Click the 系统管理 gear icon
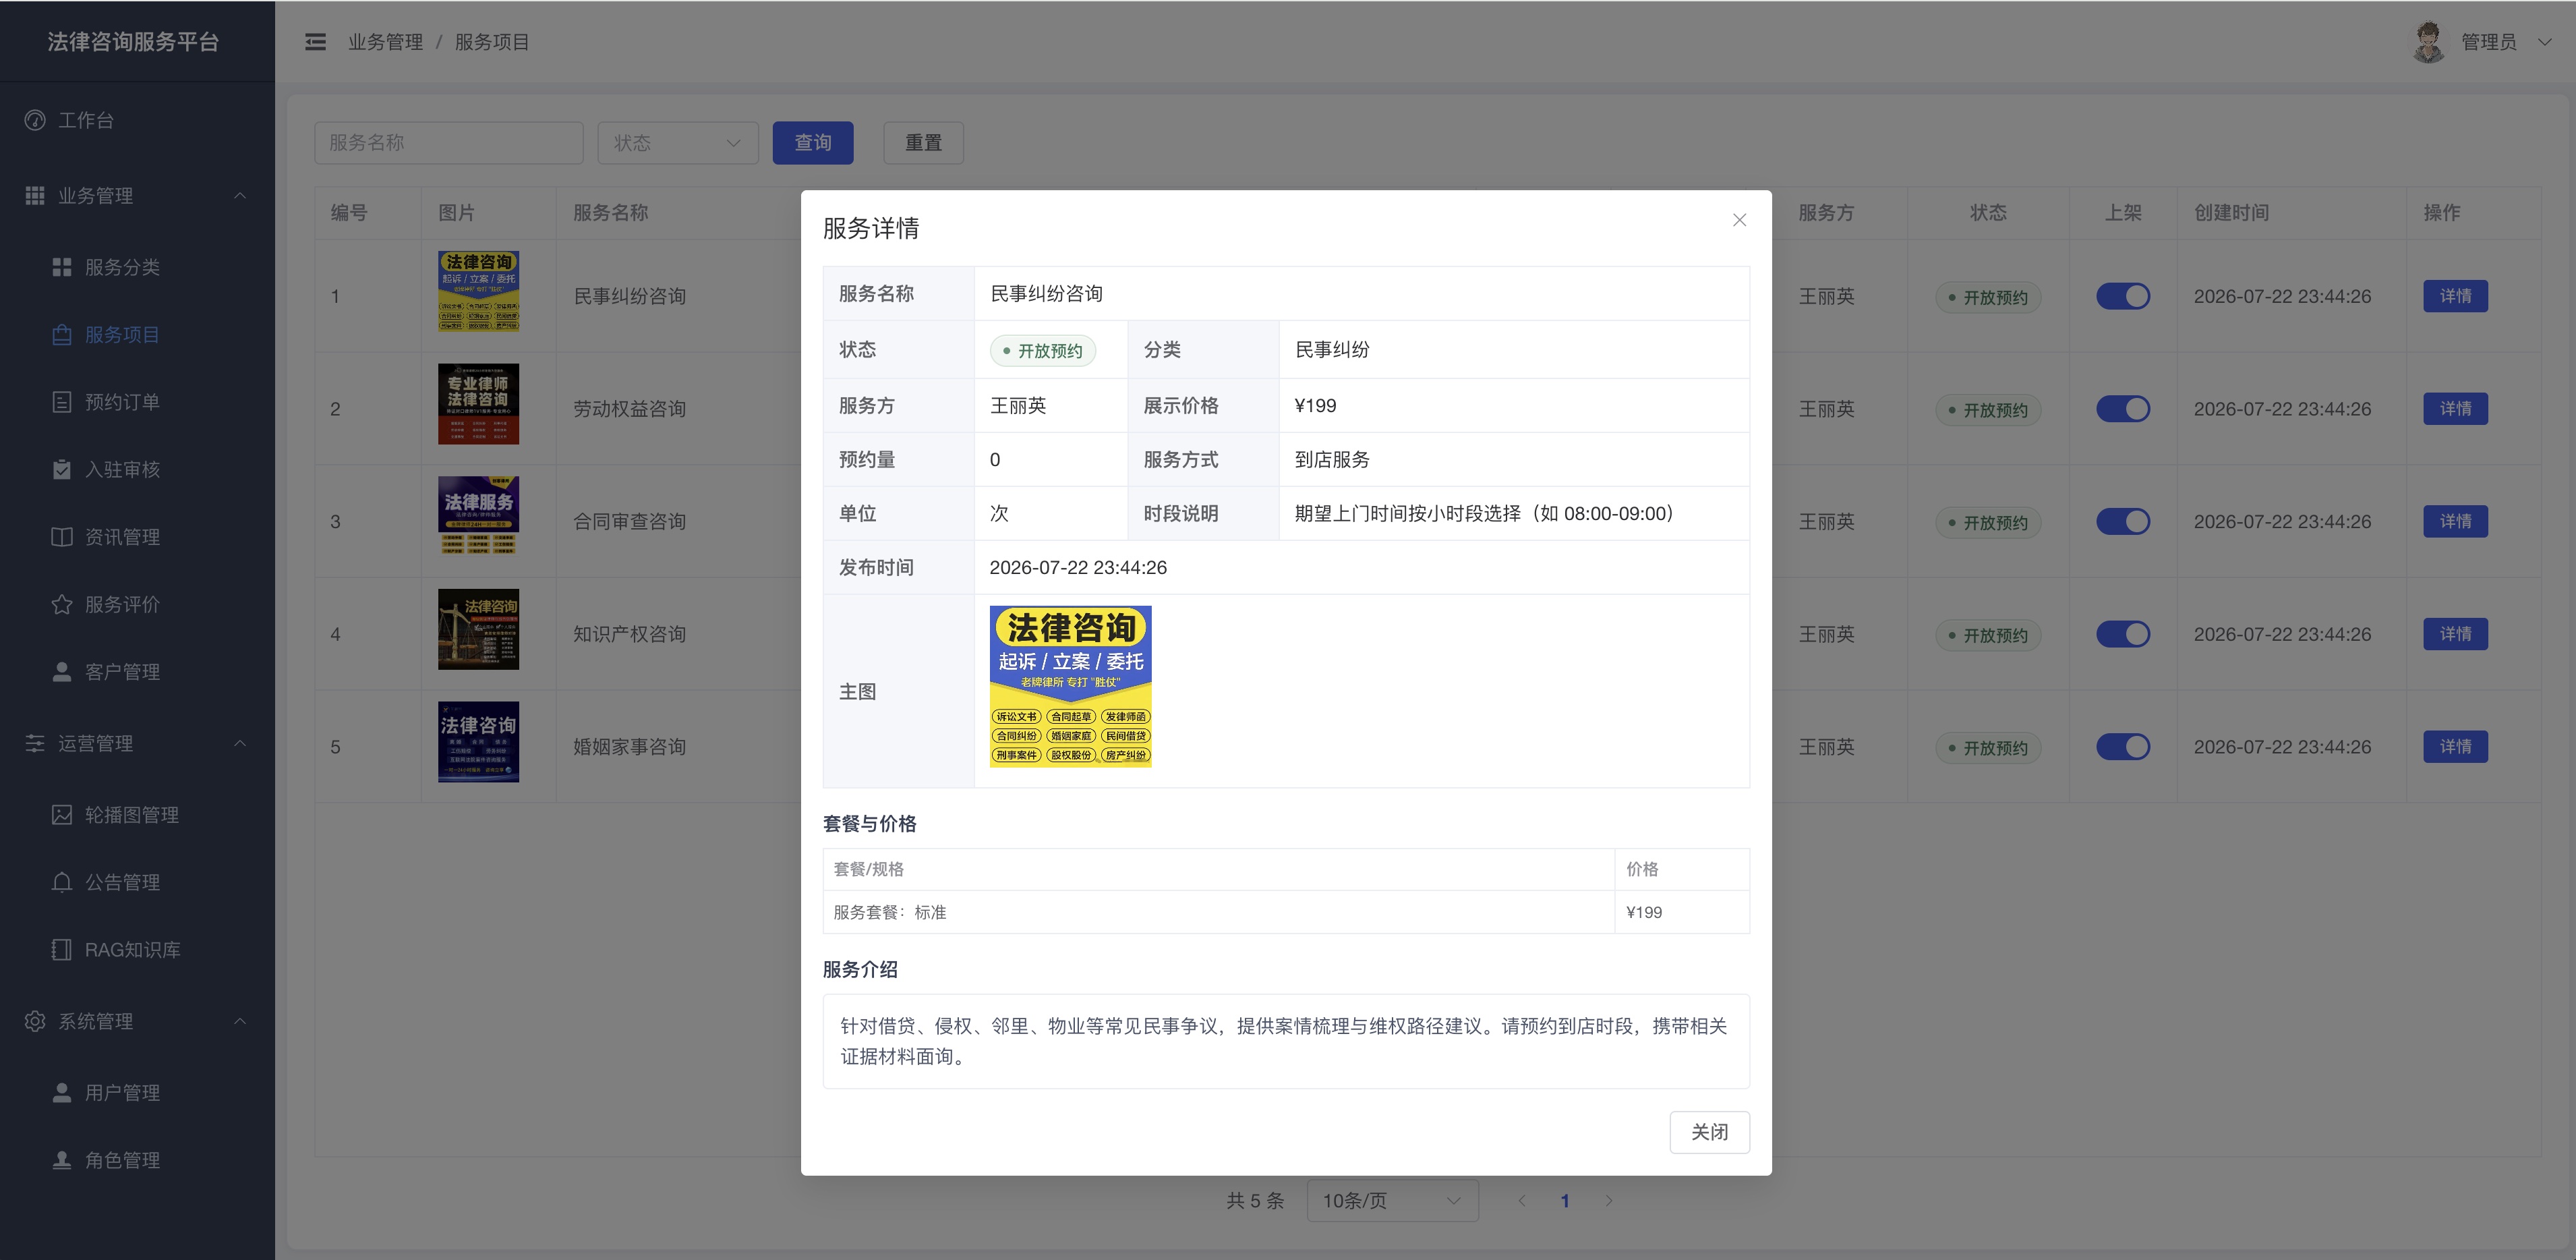The image size is (2576, 1260). [35, 1021]
